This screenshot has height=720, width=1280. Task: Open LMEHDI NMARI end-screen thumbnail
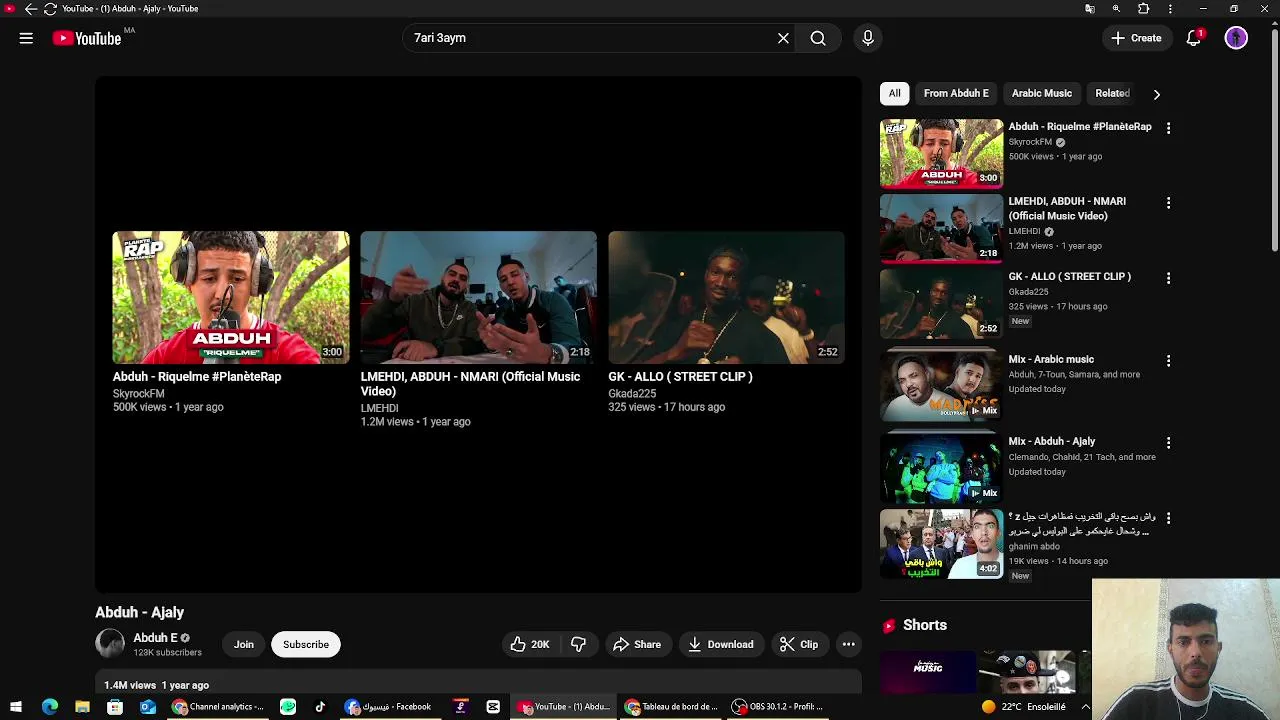pyautogui.click(x=478, y=297)
